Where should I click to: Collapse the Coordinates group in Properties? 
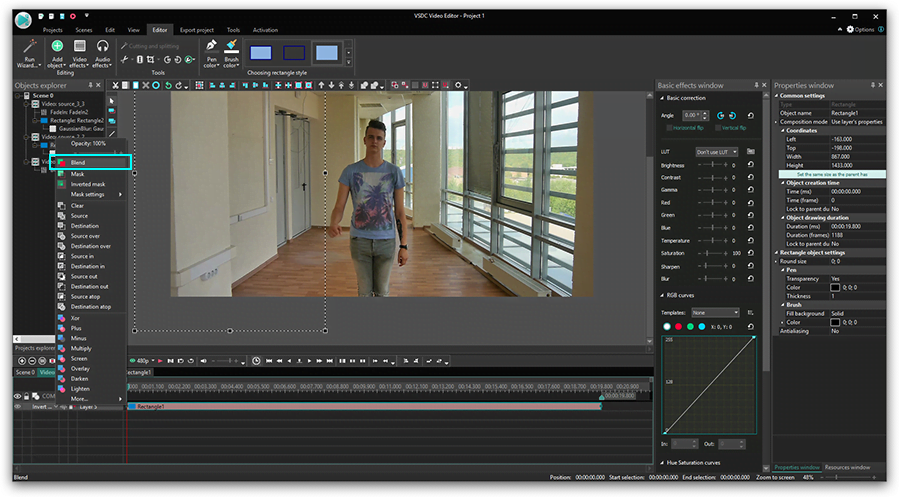pyautogui.click(x=783, y=131)
